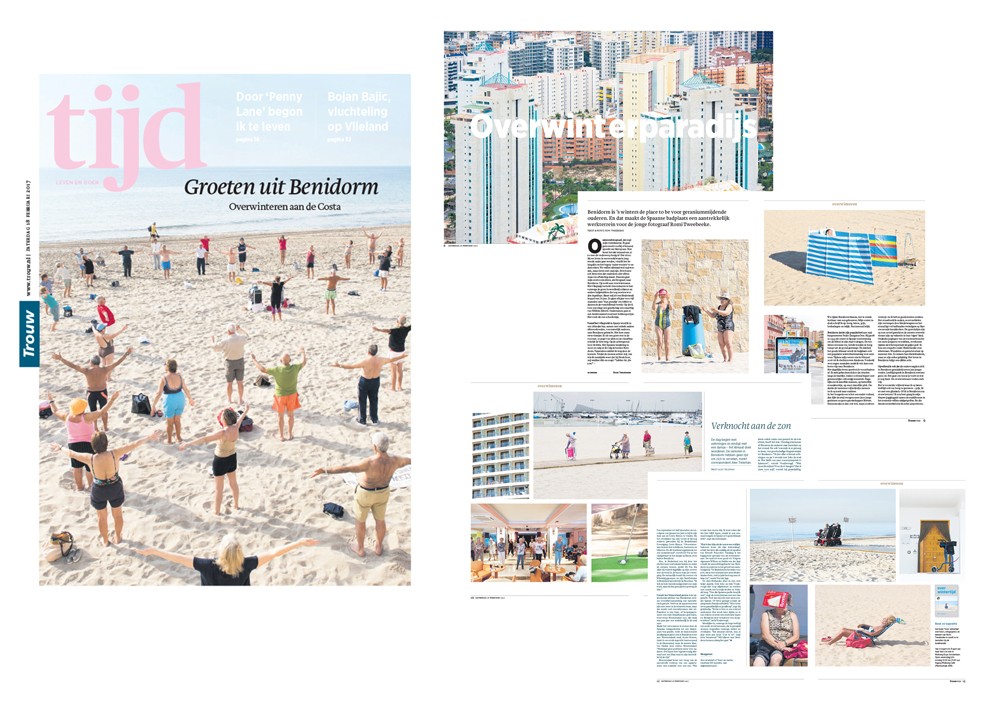Select the hotel lobby dancers photo
This screenshot has width=1000, height=707.
(529, 543)
